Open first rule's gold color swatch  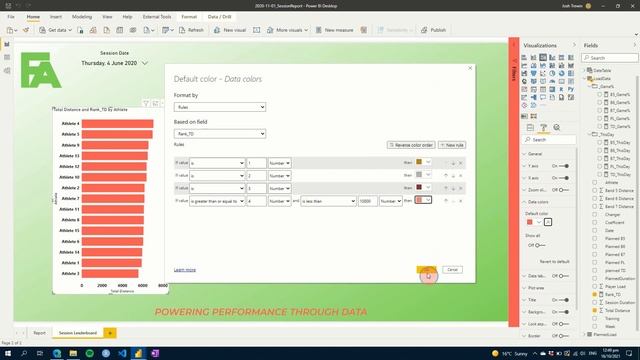[423, 162]
